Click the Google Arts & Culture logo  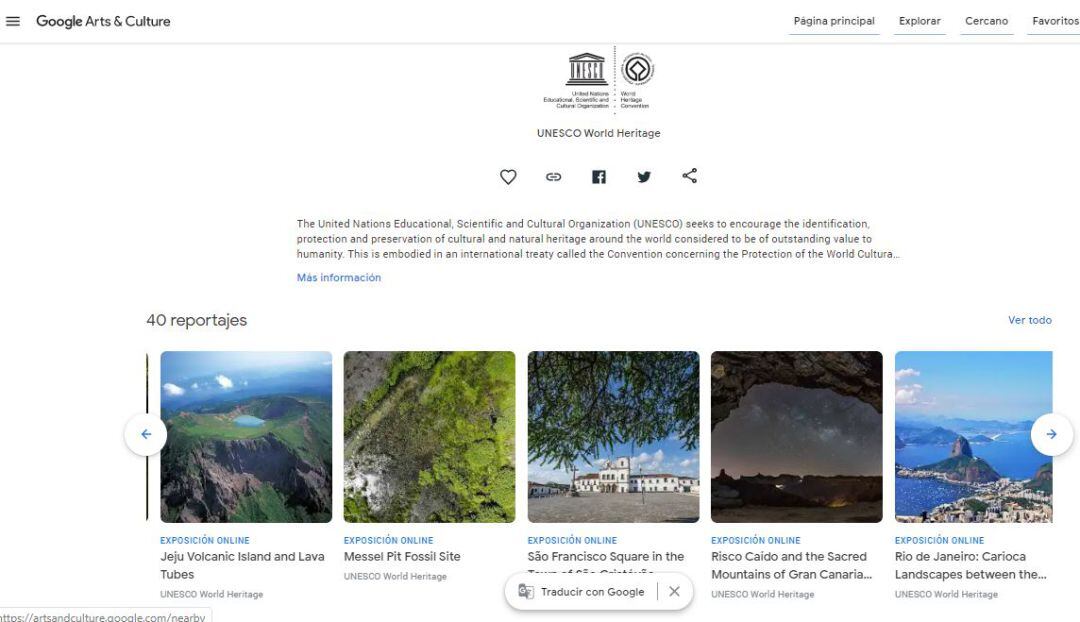click(x=103, y=21)
